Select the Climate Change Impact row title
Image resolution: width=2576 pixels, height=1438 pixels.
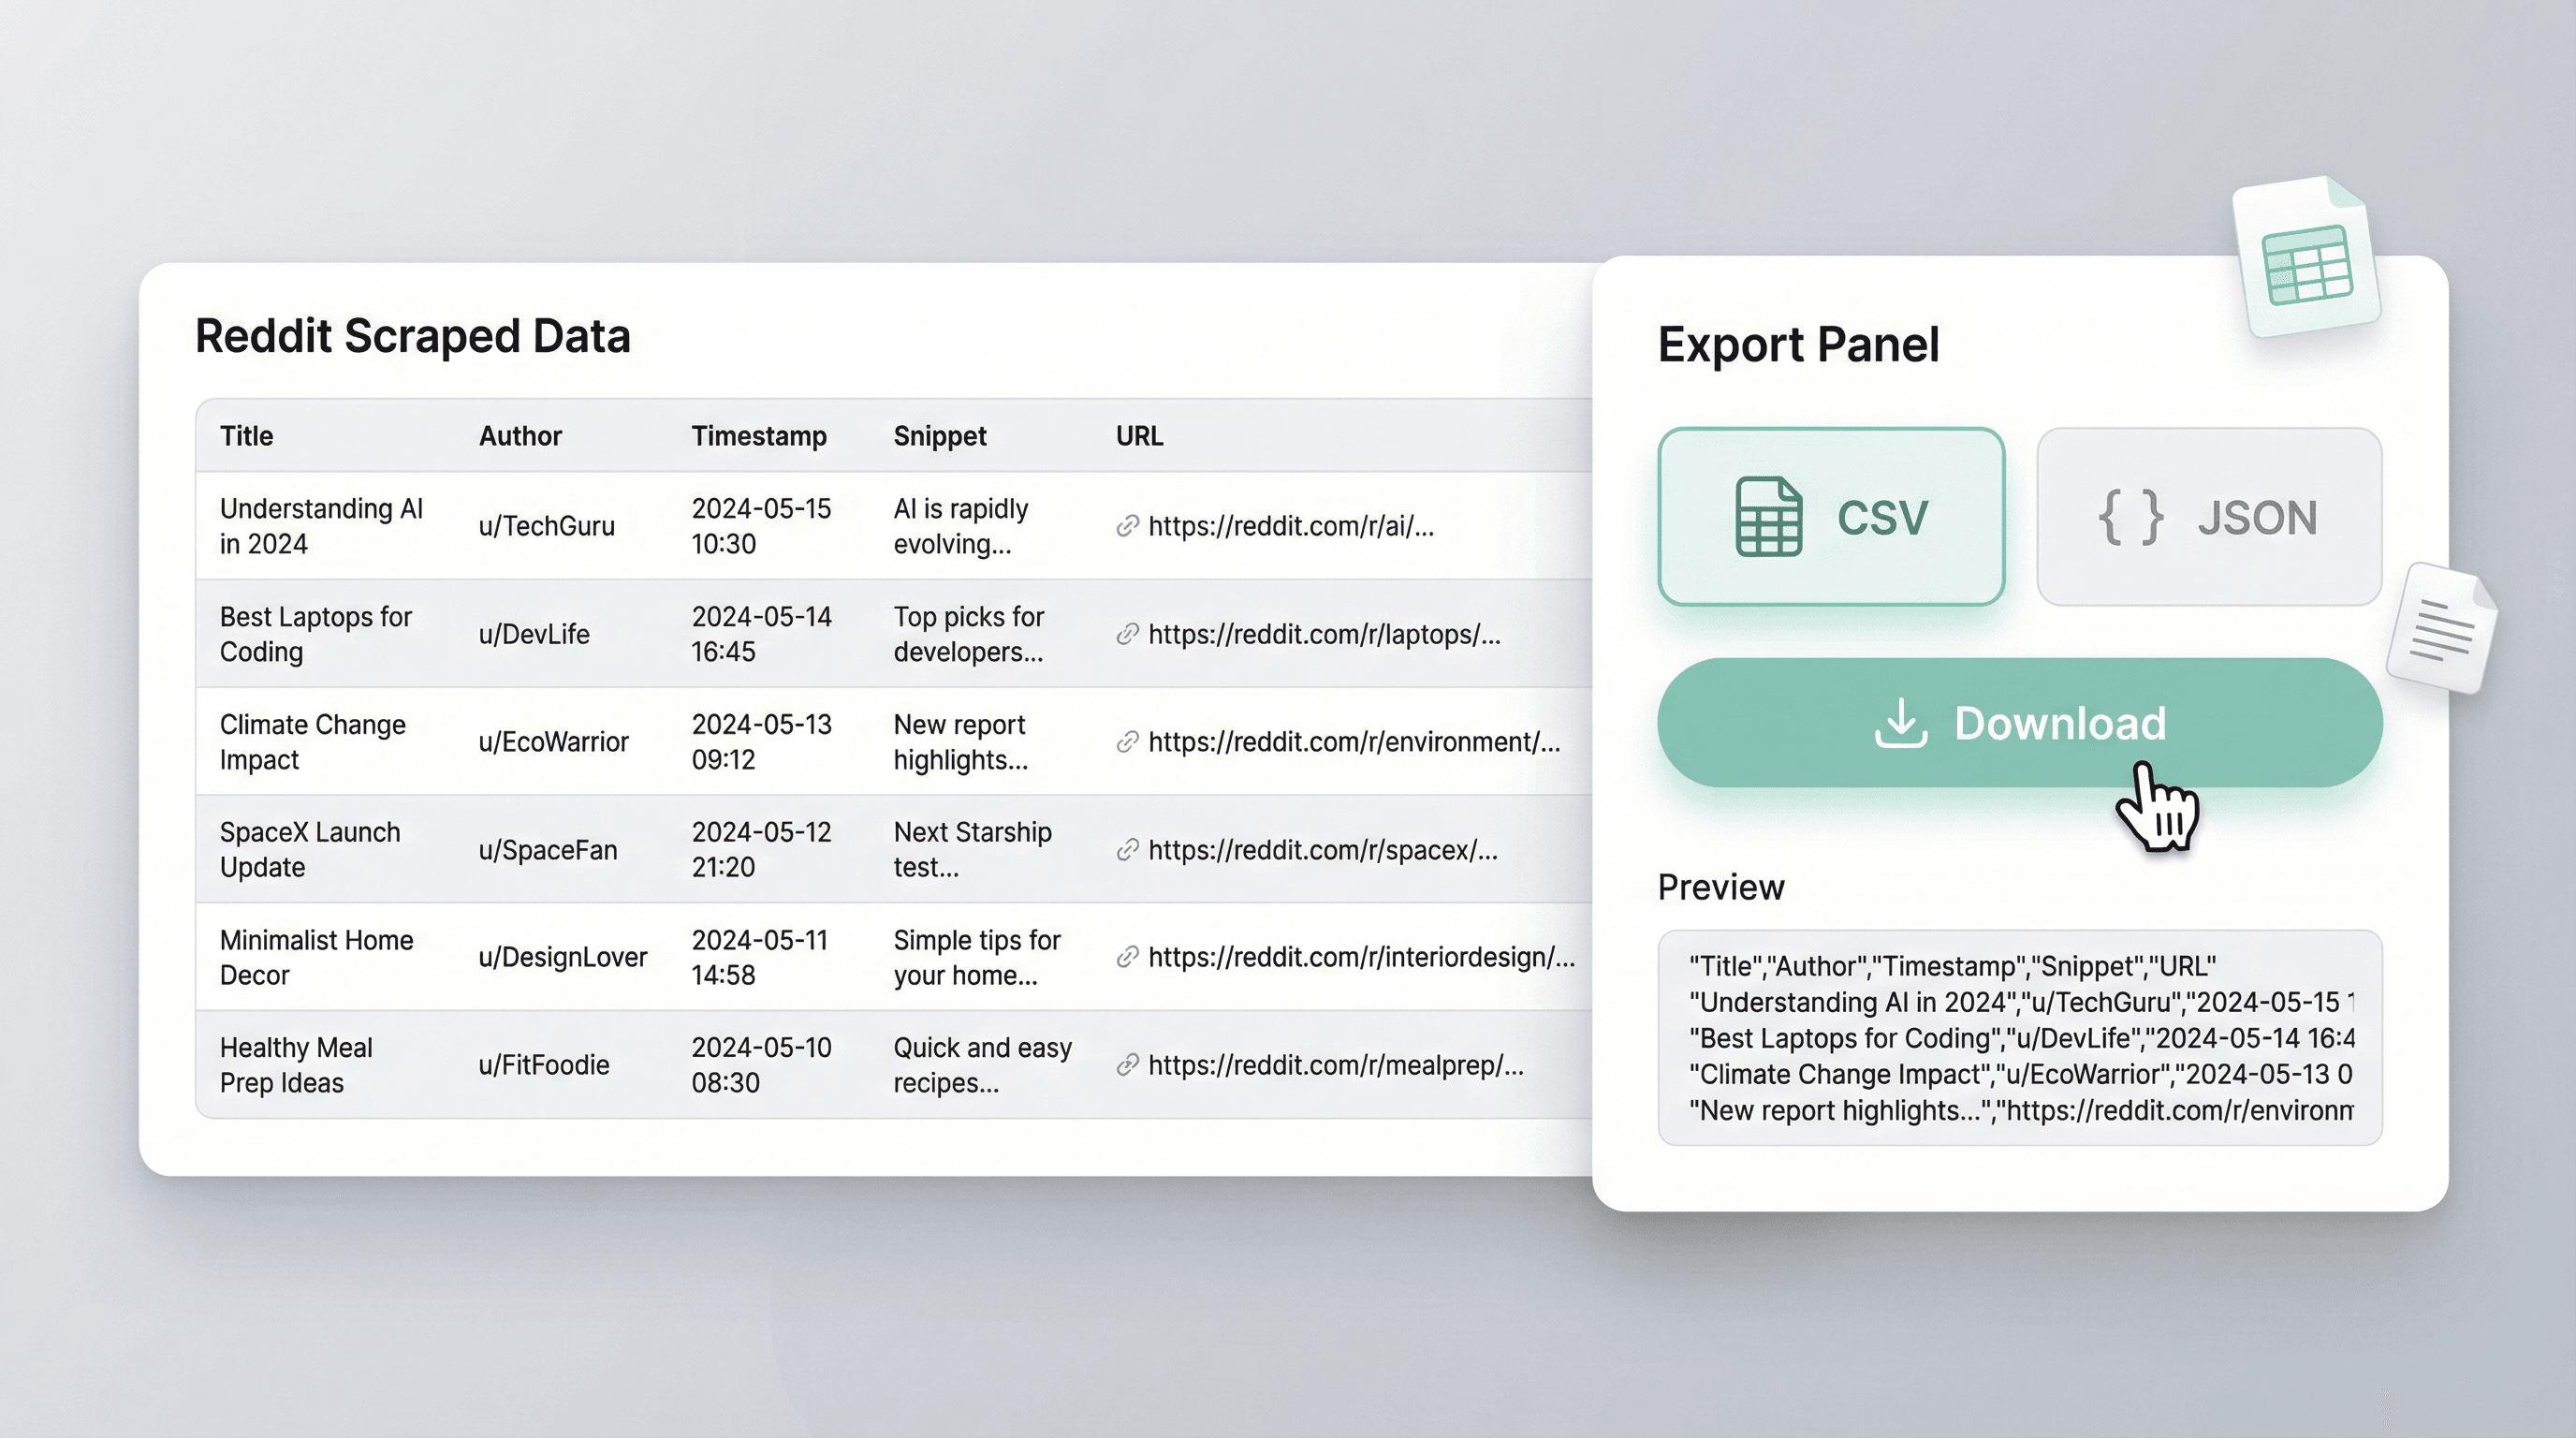(312, 742)
